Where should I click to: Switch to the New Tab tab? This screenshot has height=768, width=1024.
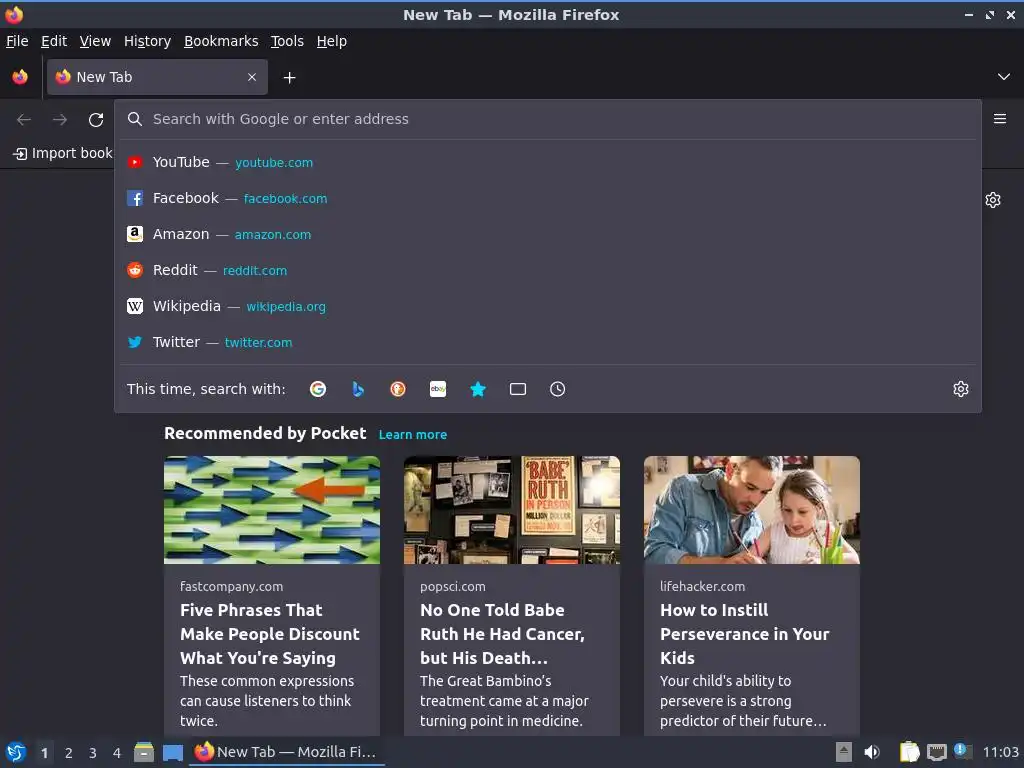tap(157, 77)
